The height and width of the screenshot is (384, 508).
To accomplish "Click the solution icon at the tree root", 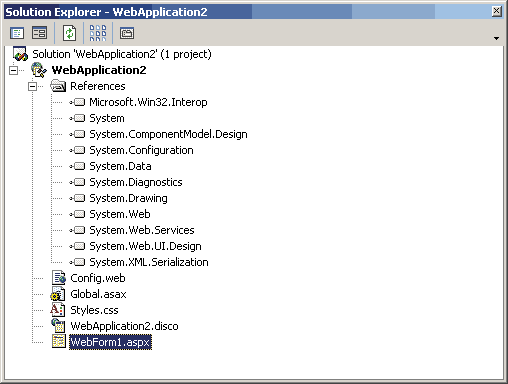I will [20, 54].
